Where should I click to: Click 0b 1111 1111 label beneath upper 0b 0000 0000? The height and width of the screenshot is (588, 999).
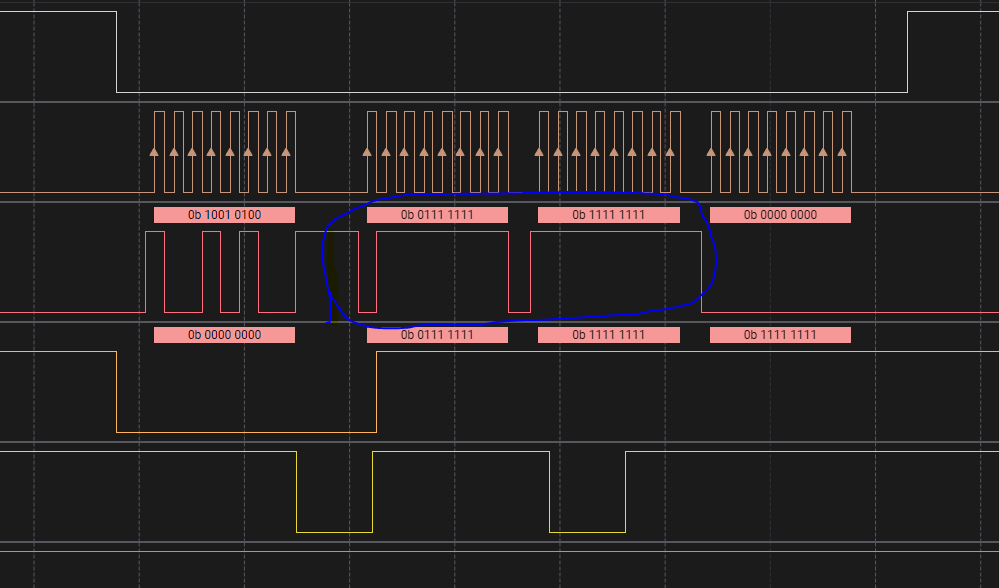(780, 335)
